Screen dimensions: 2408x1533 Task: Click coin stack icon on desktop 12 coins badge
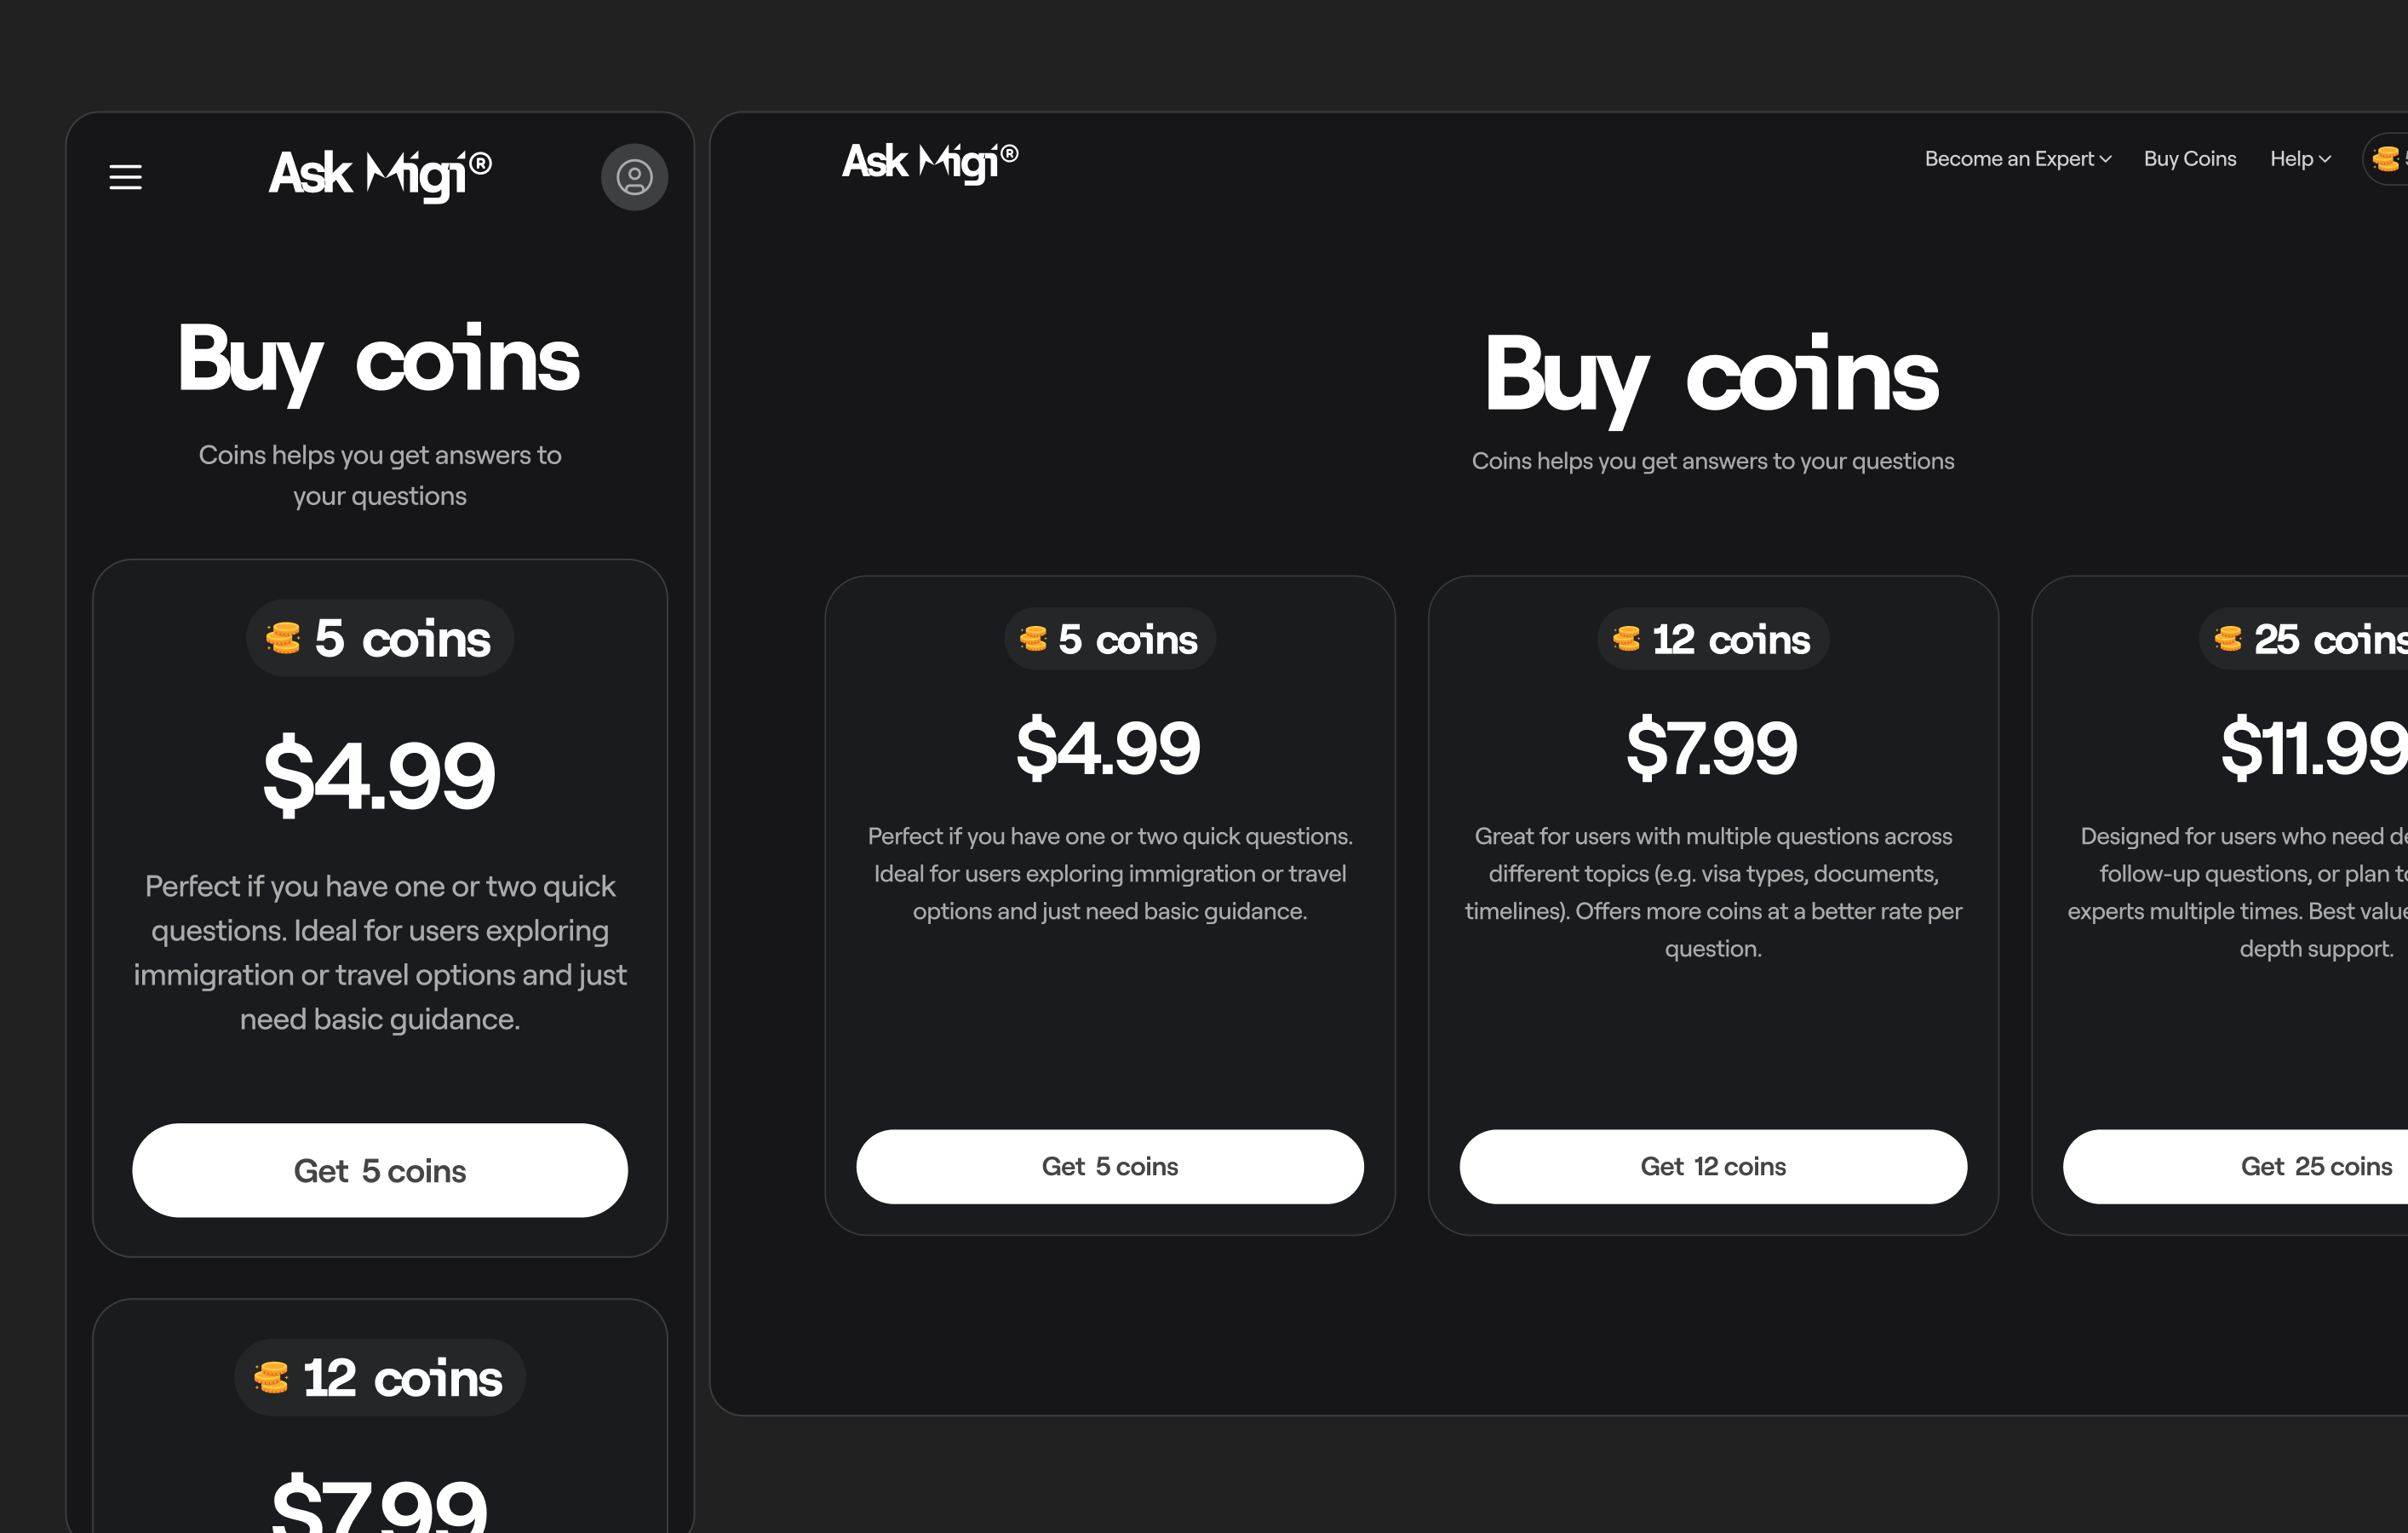[x=1627, y=639]
